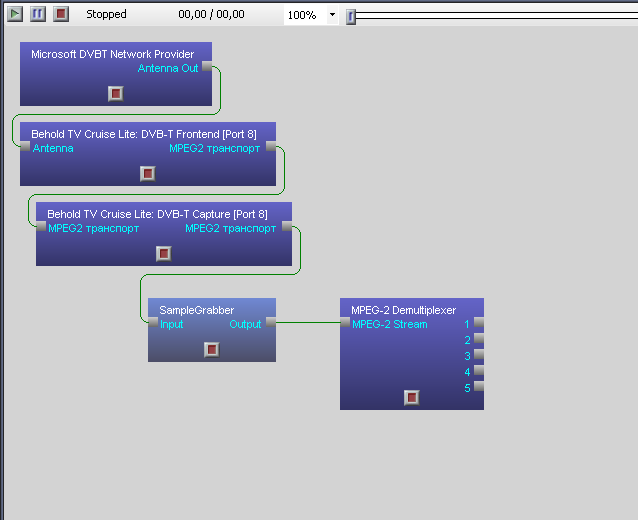The width and height of the screenshot is (638, 520).
Task: Open the 100% zoom dropdown
Action: (332, 15)
